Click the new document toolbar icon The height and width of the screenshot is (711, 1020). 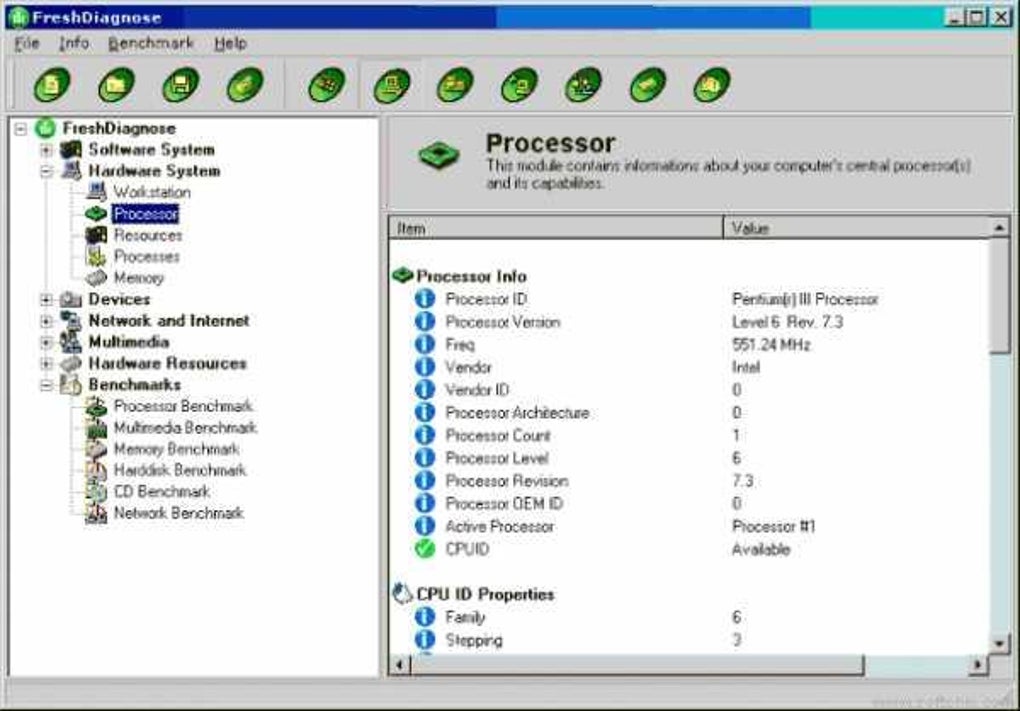click(52, 85)
